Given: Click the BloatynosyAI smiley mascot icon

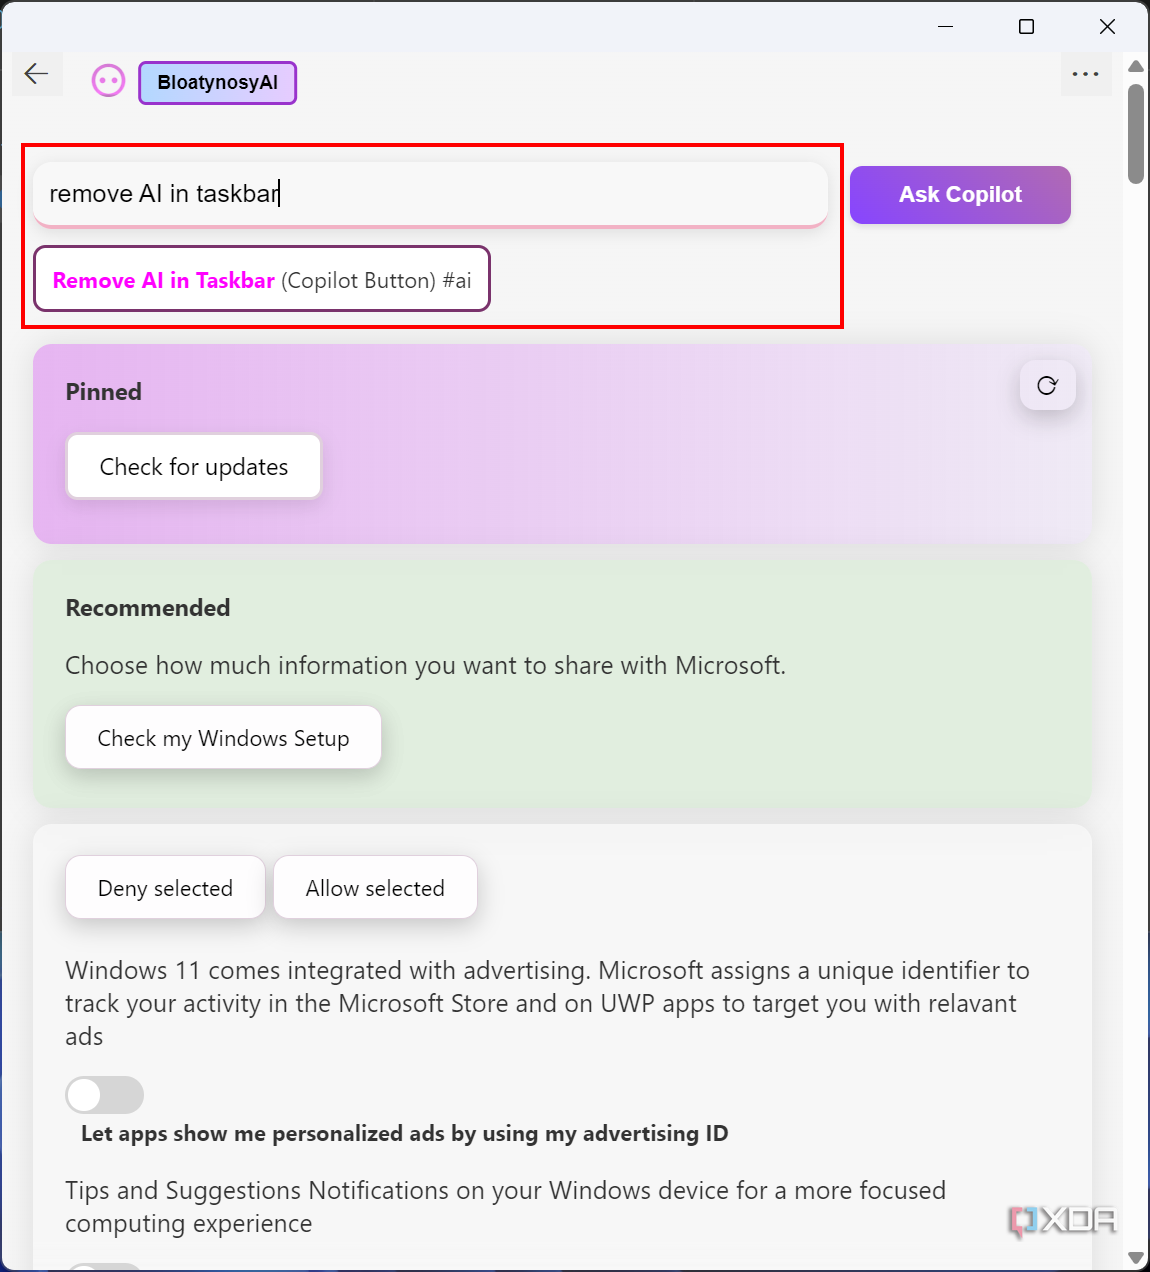Looking at the screenshot, I should pyautogui.click(x=108, y=80).
